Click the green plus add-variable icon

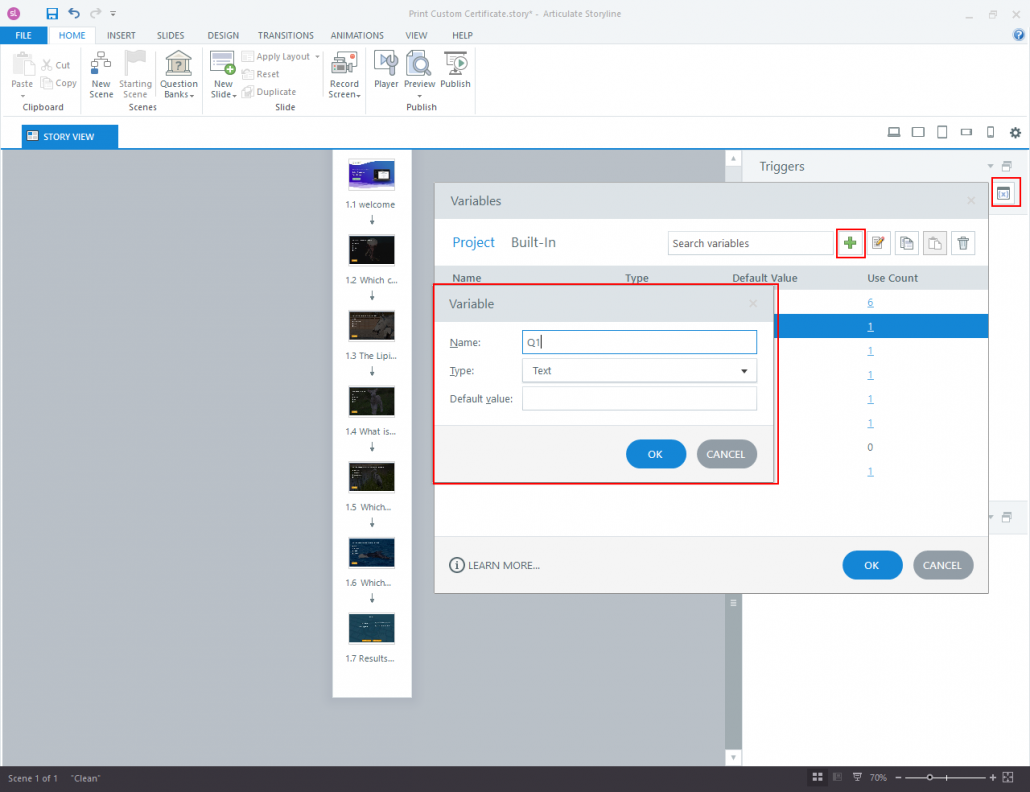850,243
